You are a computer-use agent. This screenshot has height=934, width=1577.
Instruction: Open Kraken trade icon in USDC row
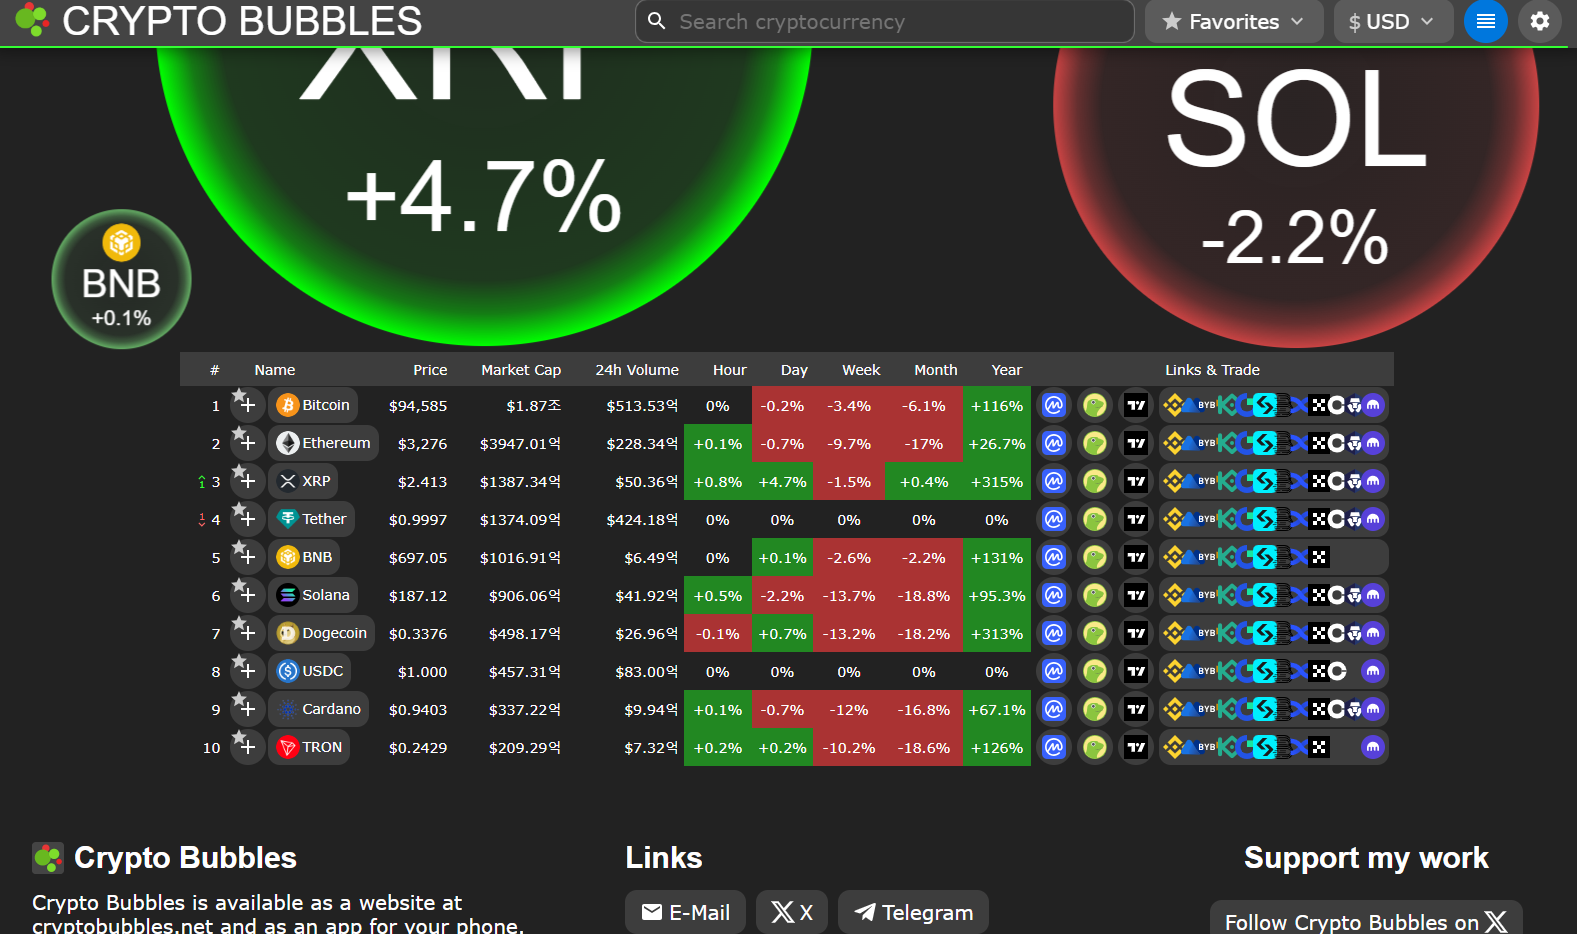pyautogui.click(x=1373, y=671)
